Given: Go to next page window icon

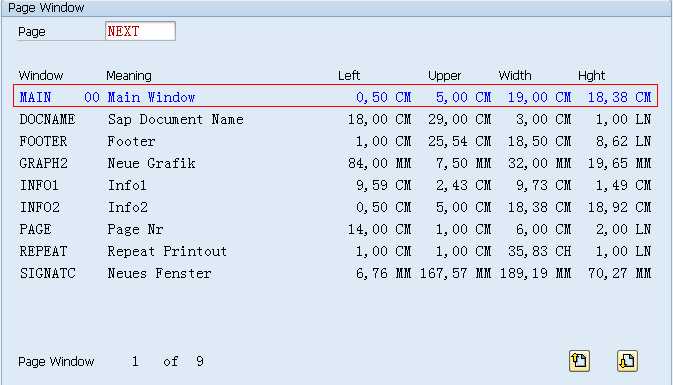Looking at the screenshot, I should pyautogui.click(x=627, y=361).
